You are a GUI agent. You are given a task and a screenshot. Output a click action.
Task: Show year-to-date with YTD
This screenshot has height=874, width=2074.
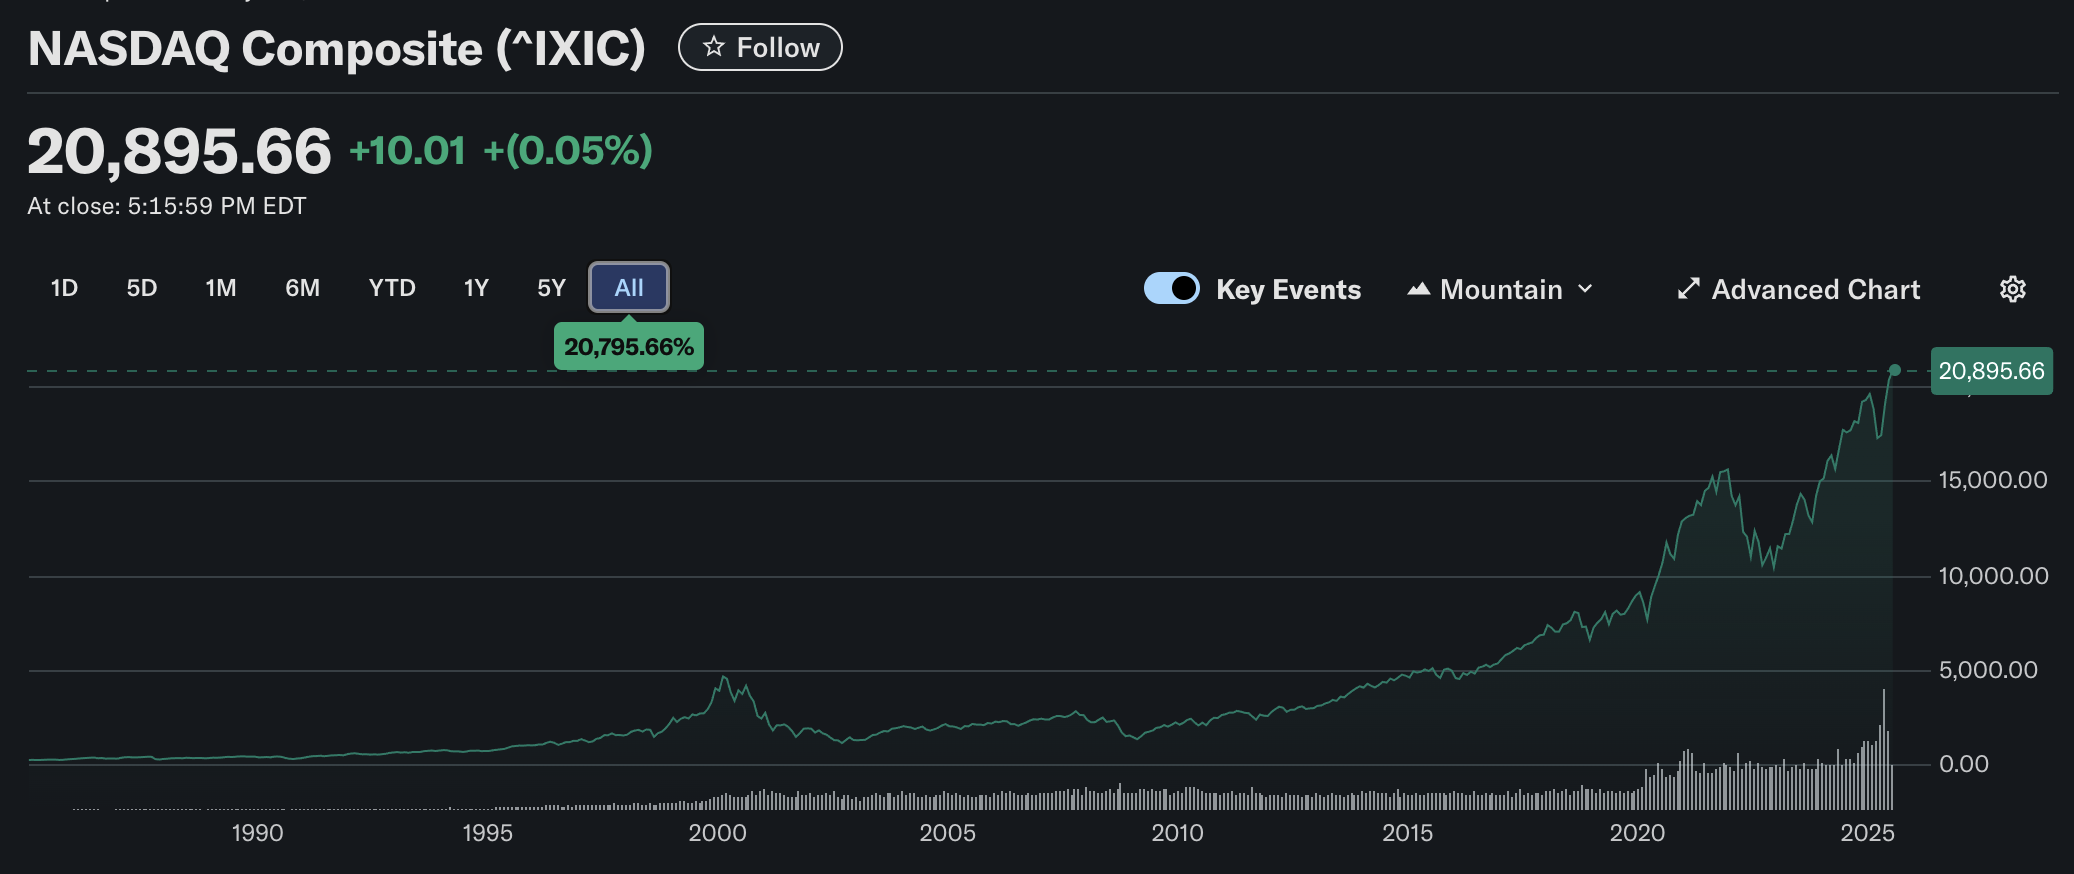click(392, 288)
